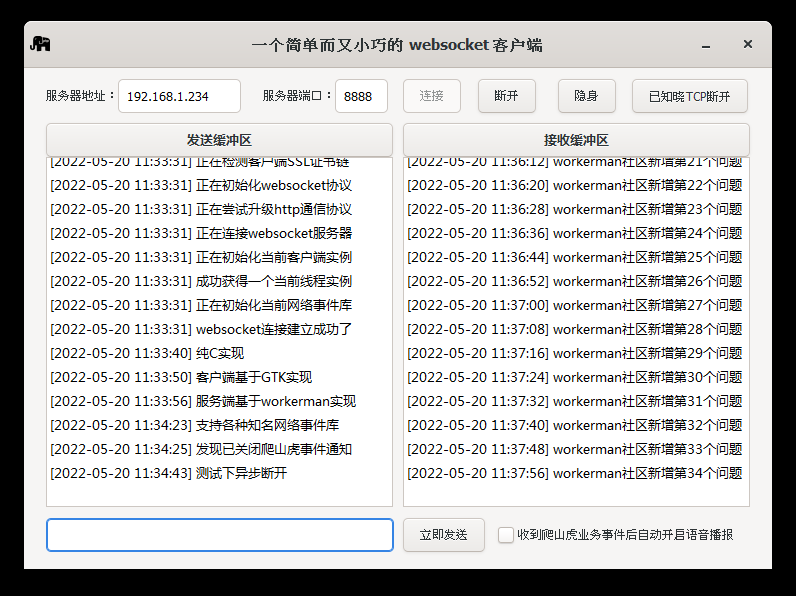
Task: Select received line 新增第25个问题
Action: pyautogui.click(x=575, y=257)
